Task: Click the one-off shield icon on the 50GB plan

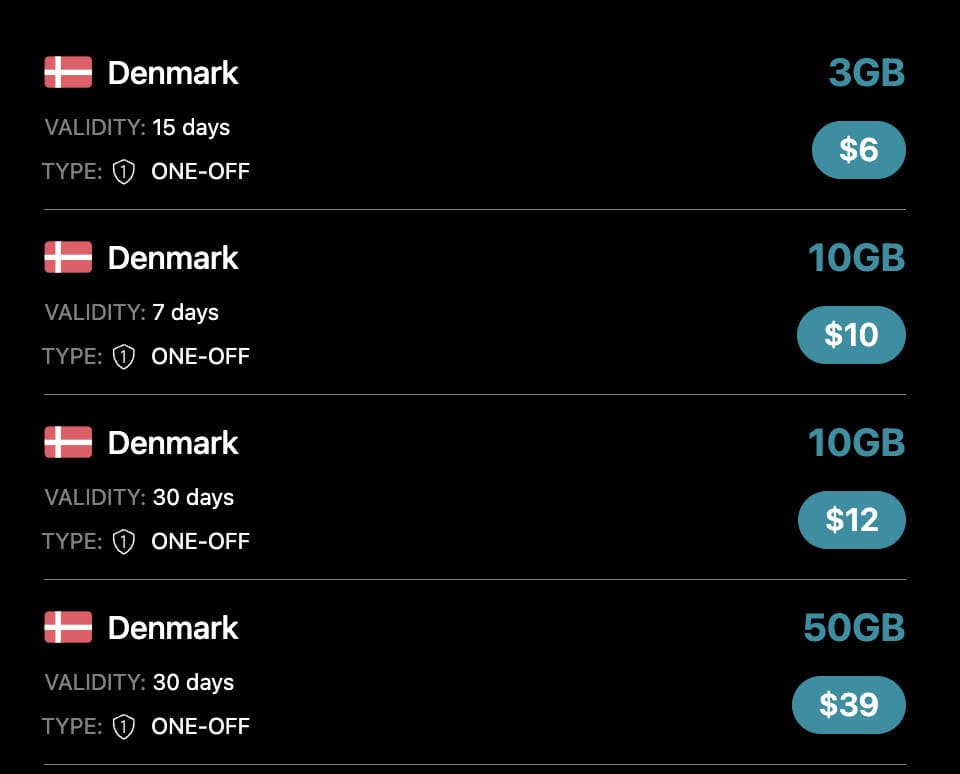Action: pos(127,726)
